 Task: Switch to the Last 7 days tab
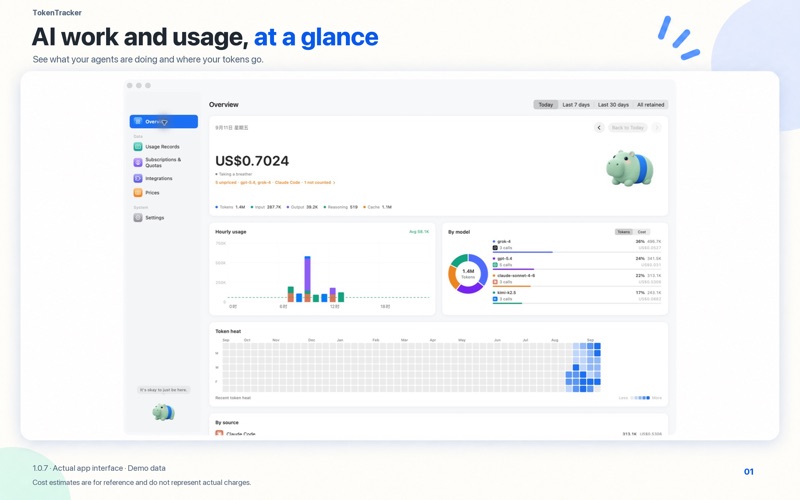(576, 105)
